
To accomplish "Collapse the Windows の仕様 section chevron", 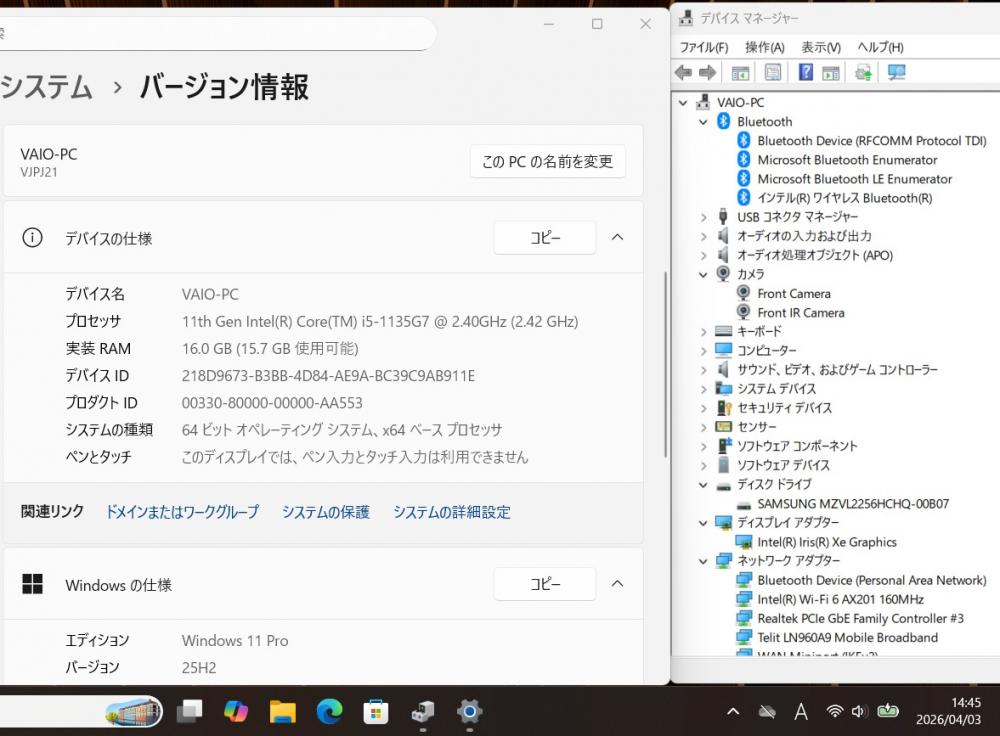I will (617, 584).
